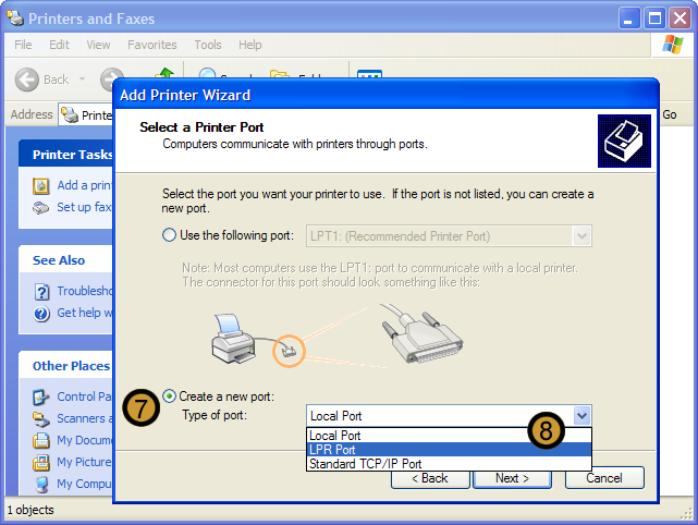
Task: Click the Scanners and Cameras link
Action: [85, 418]
